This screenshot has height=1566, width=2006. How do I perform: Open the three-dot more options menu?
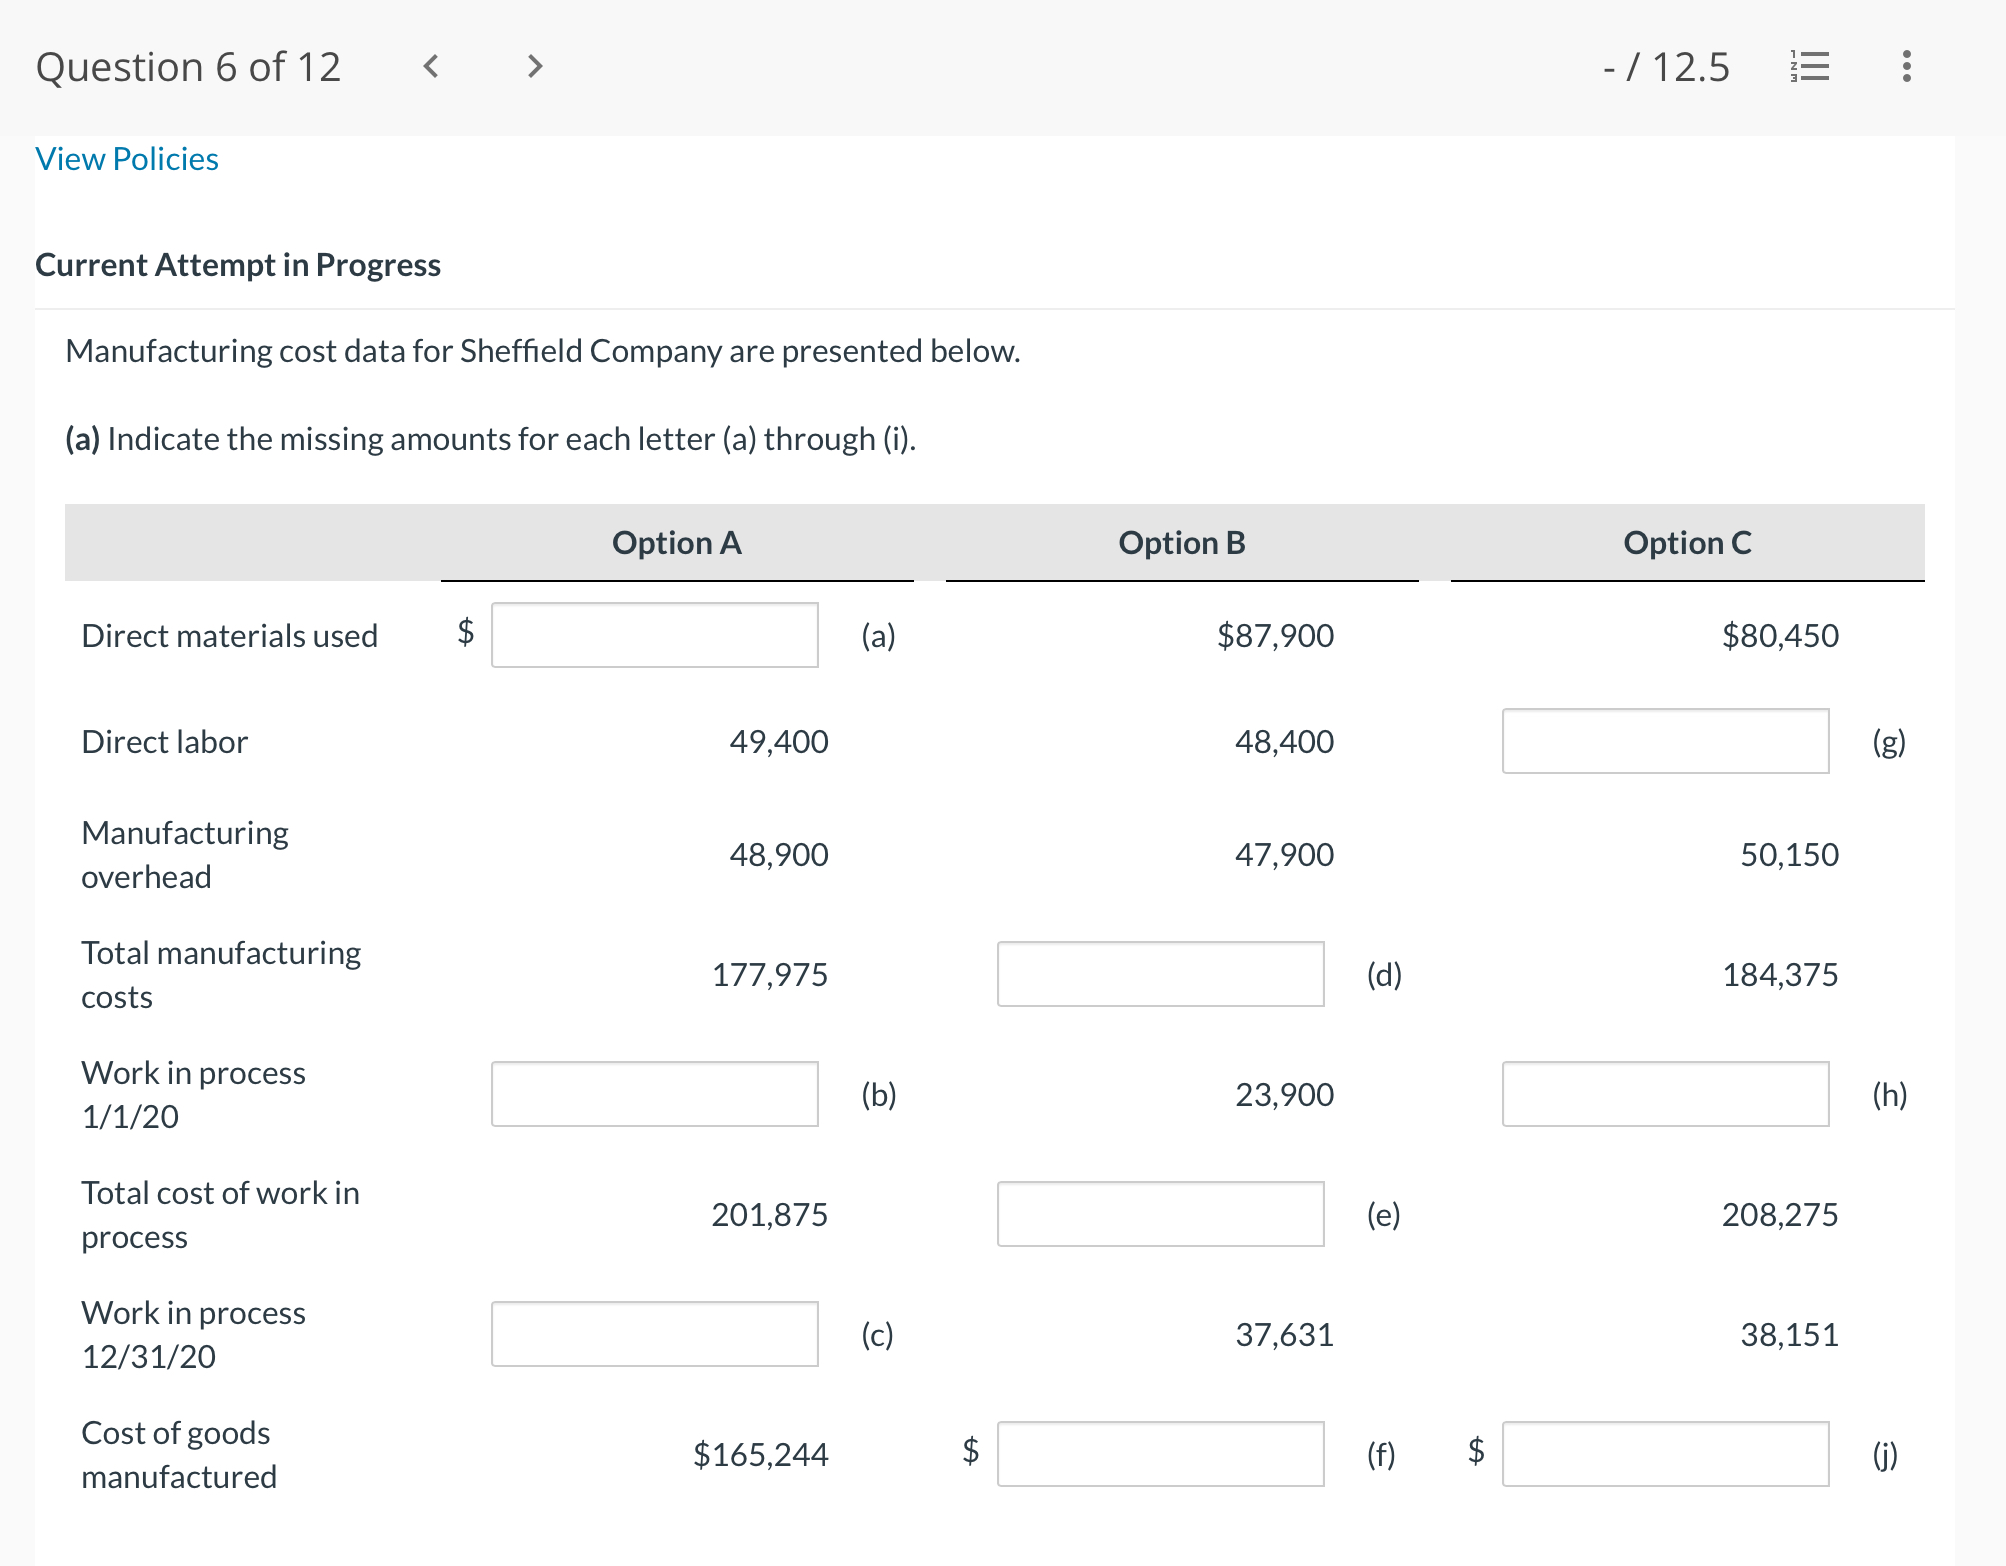pyautogui.click(x=1906, y=67)
